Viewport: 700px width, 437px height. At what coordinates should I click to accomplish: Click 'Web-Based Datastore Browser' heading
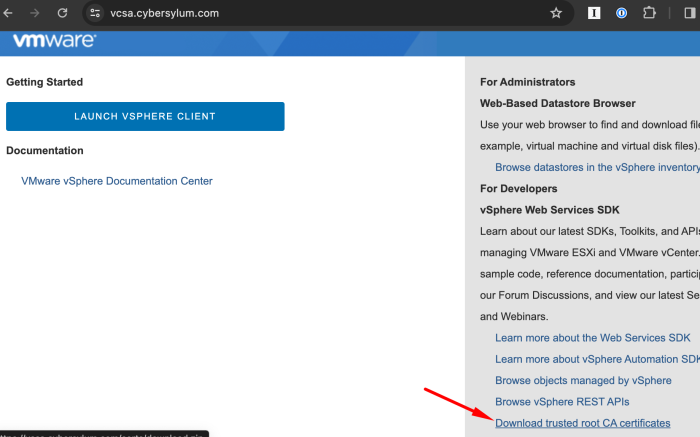coord(558,103)
